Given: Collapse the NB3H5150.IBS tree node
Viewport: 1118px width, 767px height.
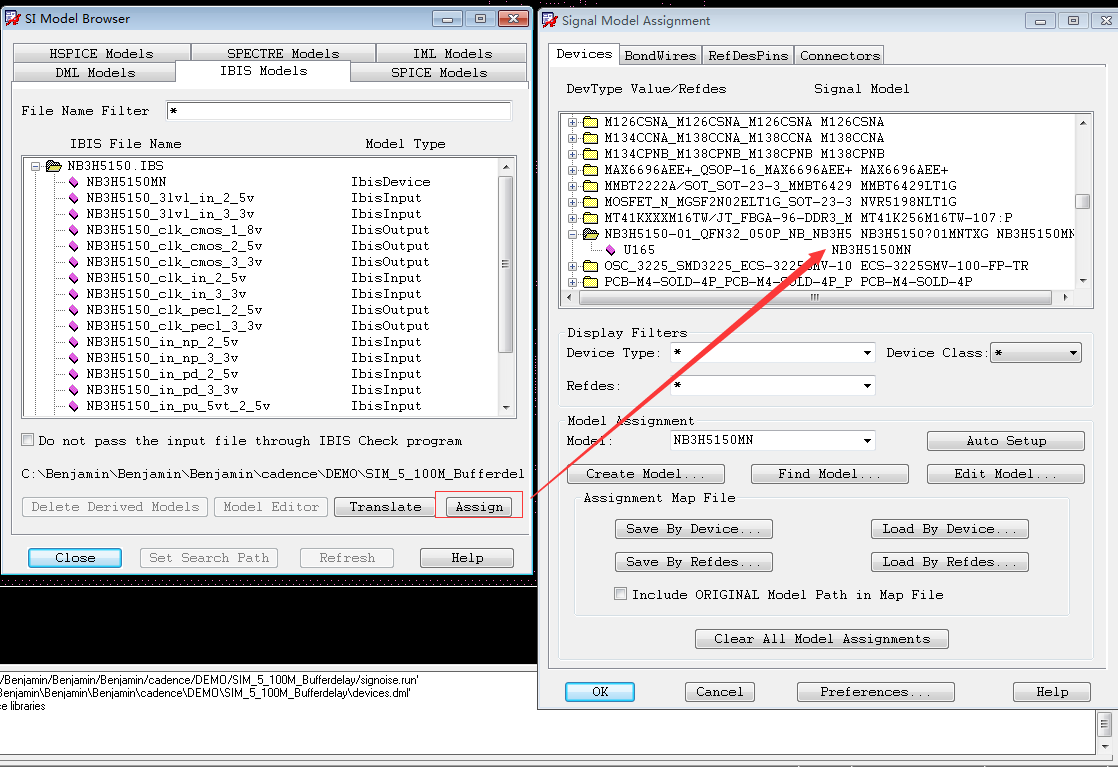Looking at the screenshot, I should click(x=35, y=166).
